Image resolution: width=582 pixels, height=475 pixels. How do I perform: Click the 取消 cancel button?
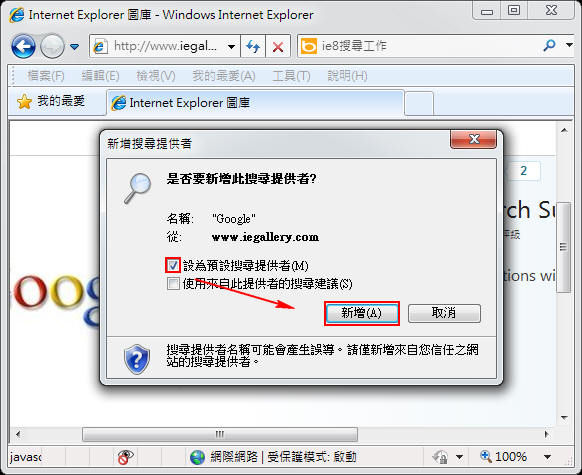coord(444,313)
